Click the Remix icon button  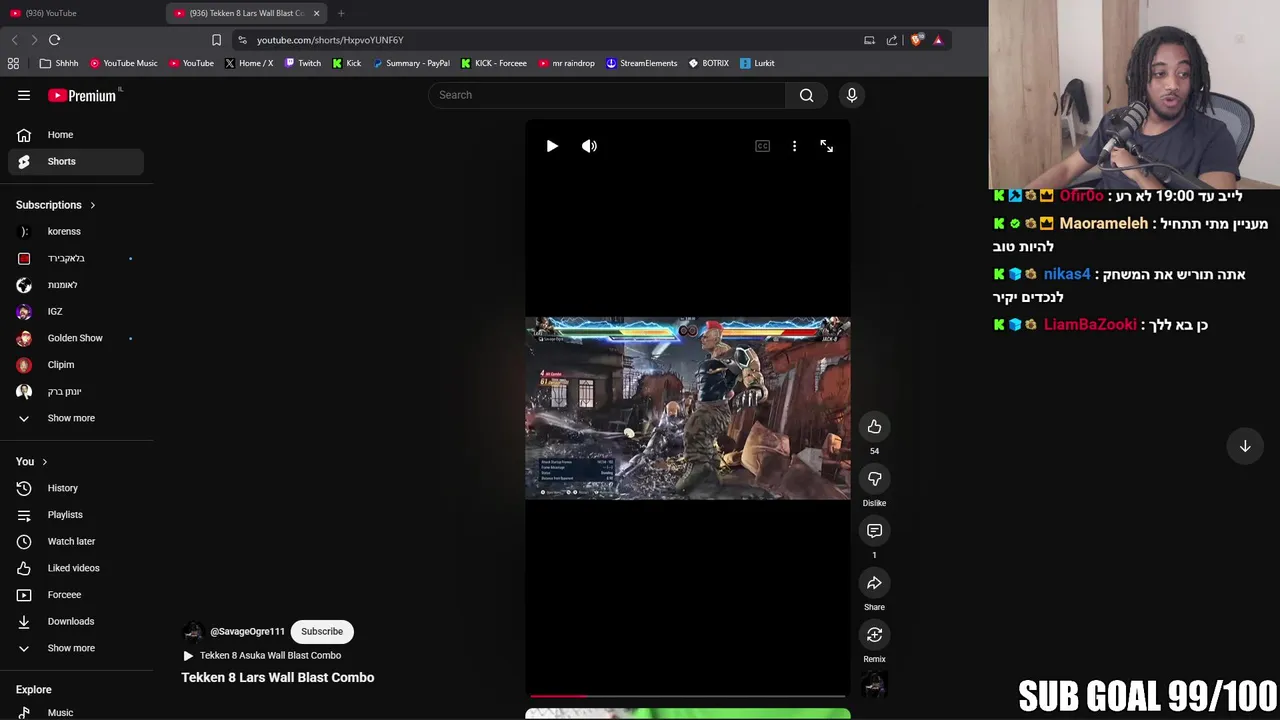coord(874,635)
